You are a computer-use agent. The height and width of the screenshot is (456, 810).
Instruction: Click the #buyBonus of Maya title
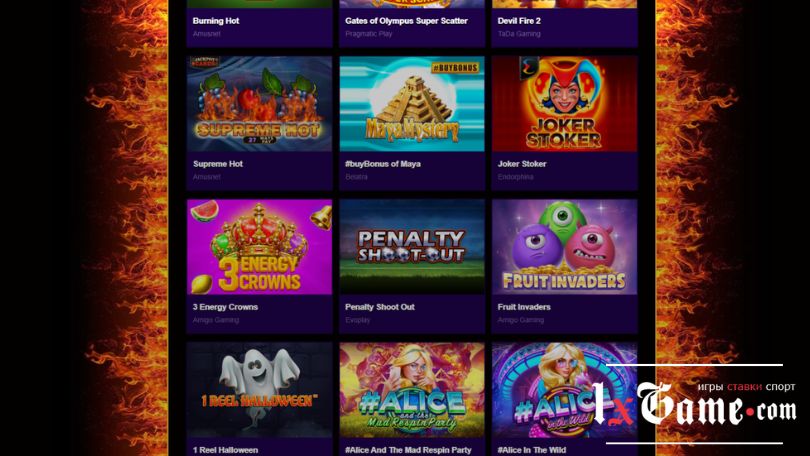point(383,164)
